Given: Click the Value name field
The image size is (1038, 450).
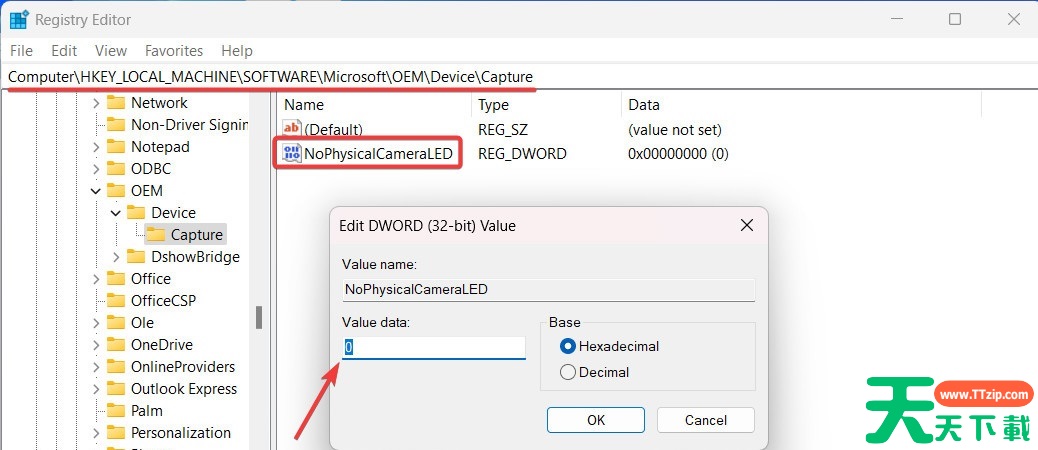Looking at the screenshot, I should (548, 289).
